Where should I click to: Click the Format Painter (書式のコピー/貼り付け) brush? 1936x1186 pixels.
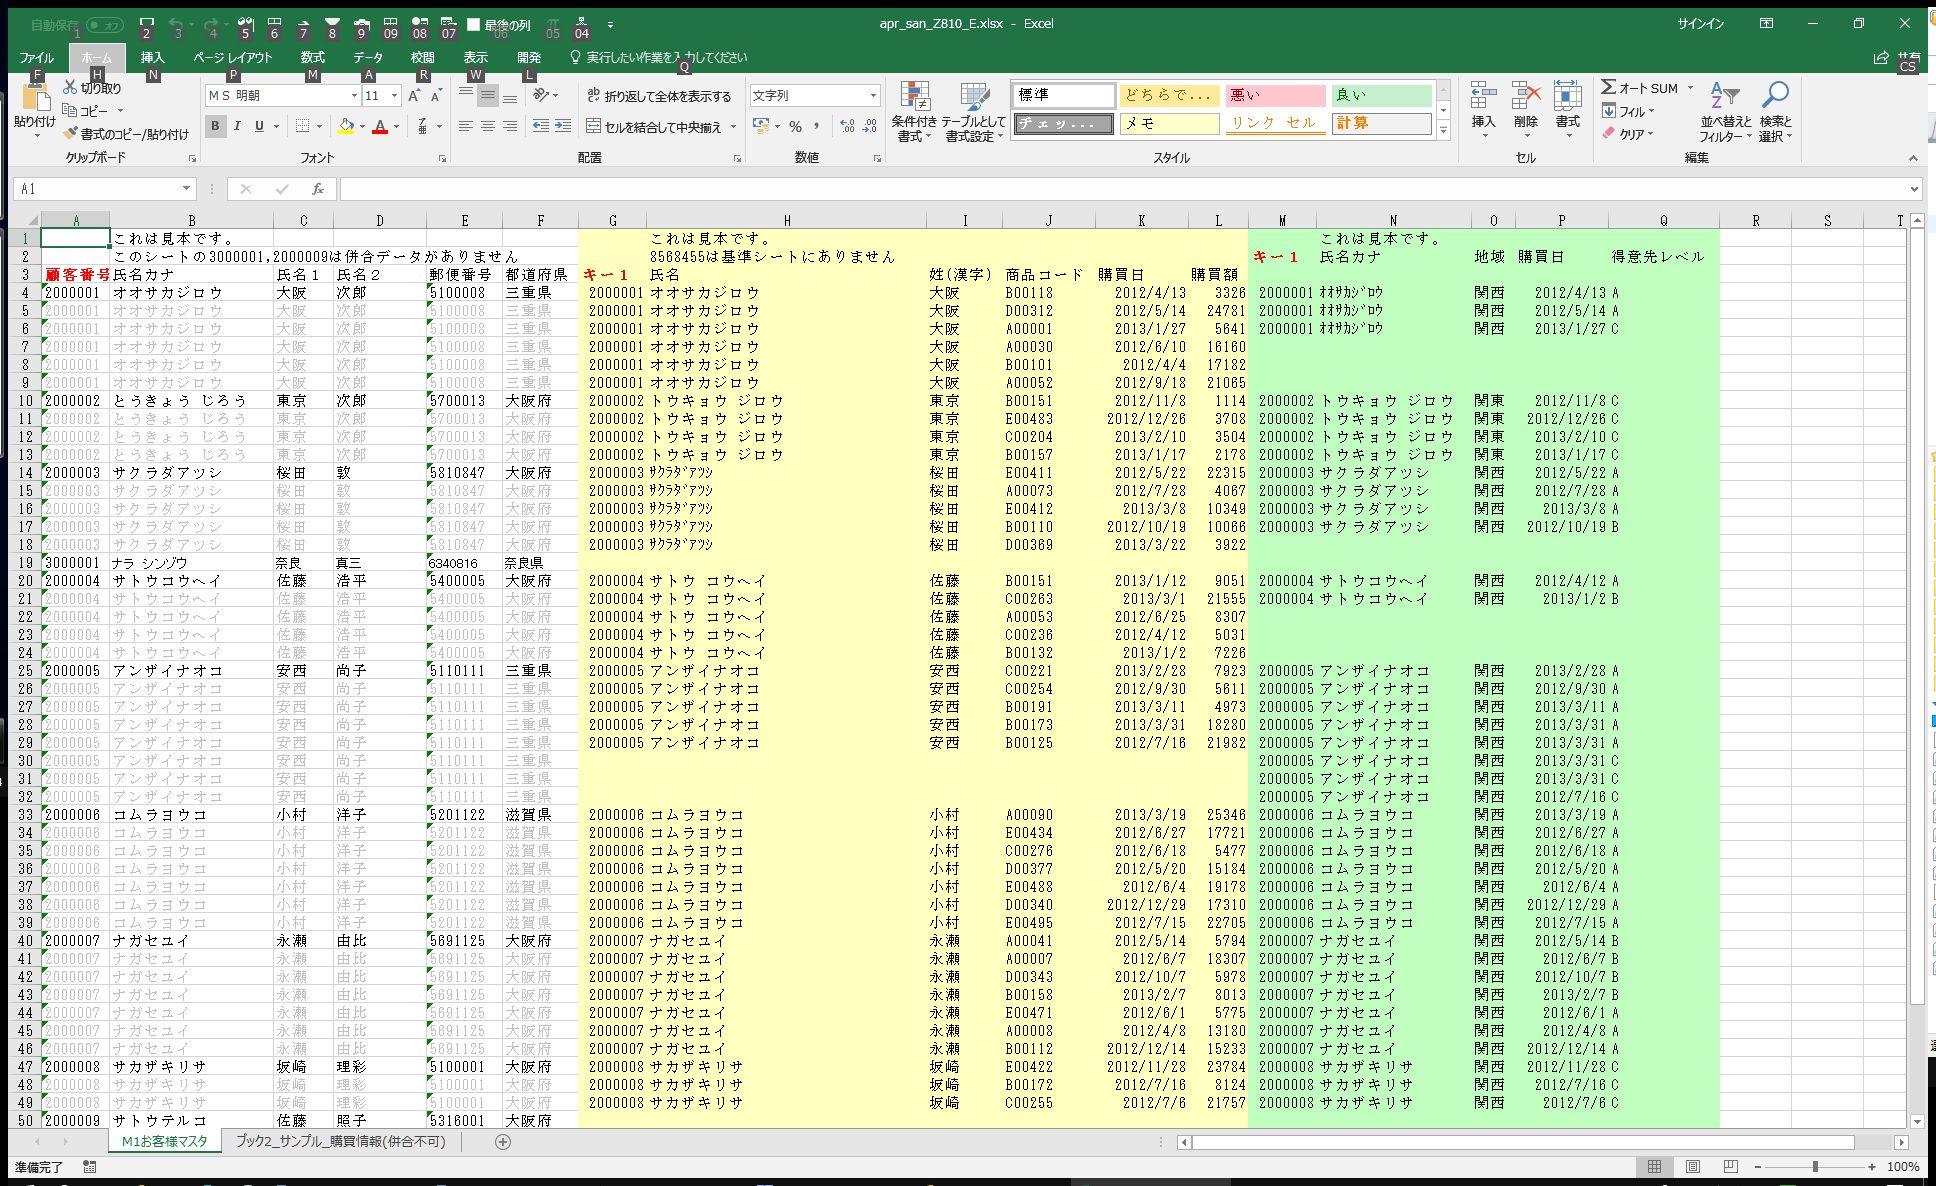tap(70, 133)
